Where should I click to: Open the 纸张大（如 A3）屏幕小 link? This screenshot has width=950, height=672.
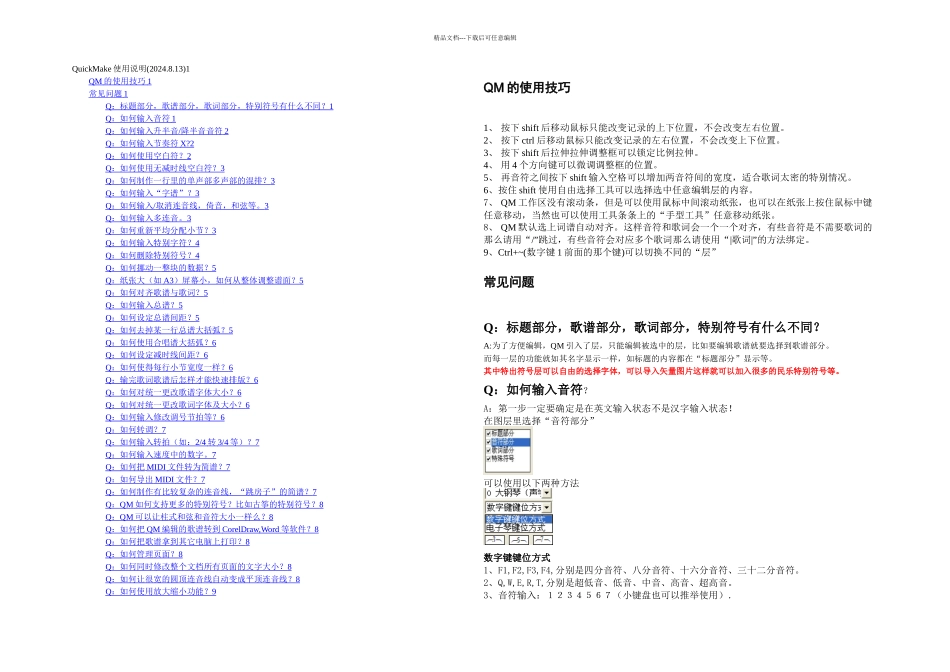click(204, 280)
